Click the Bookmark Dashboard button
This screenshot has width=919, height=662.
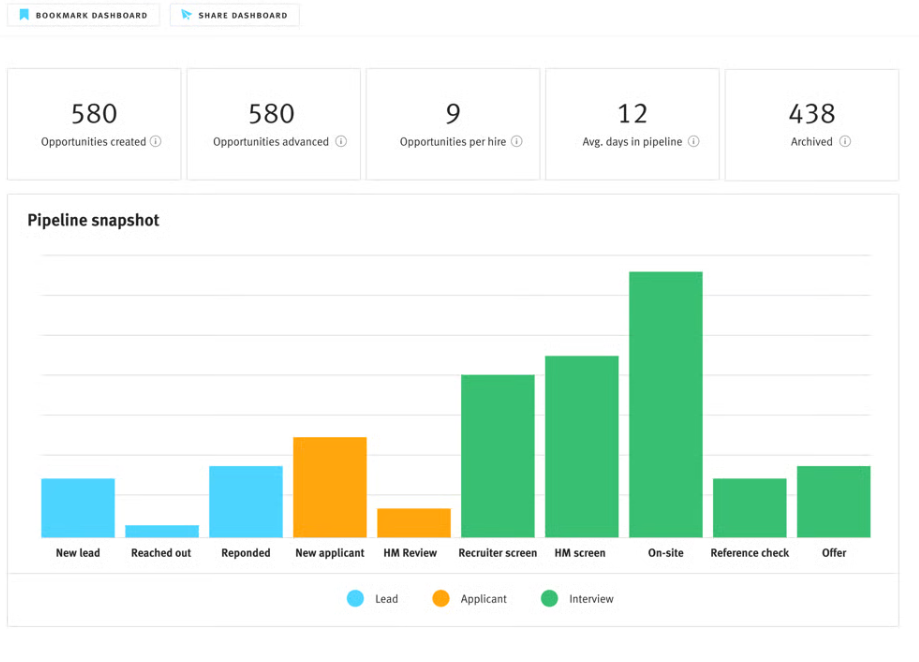[x=83, y=14]
